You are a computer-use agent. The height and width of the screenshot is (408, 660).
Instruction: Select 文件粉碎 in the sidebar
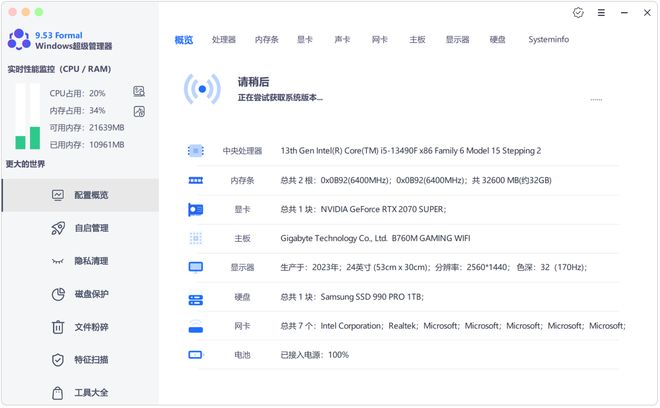[91, 327]
